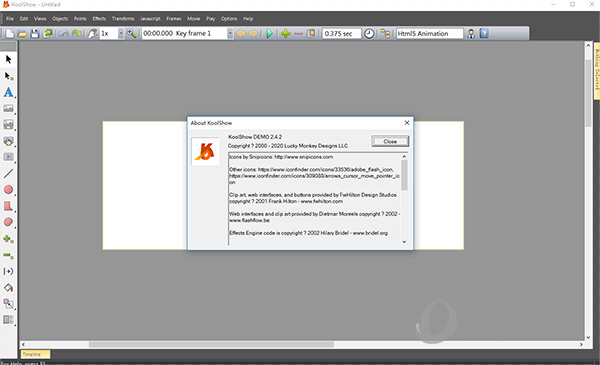Image resolution: width=600 pixels, height=365 pixels.
Task: Open the Options menu
Action: click(x=229, y=19)
